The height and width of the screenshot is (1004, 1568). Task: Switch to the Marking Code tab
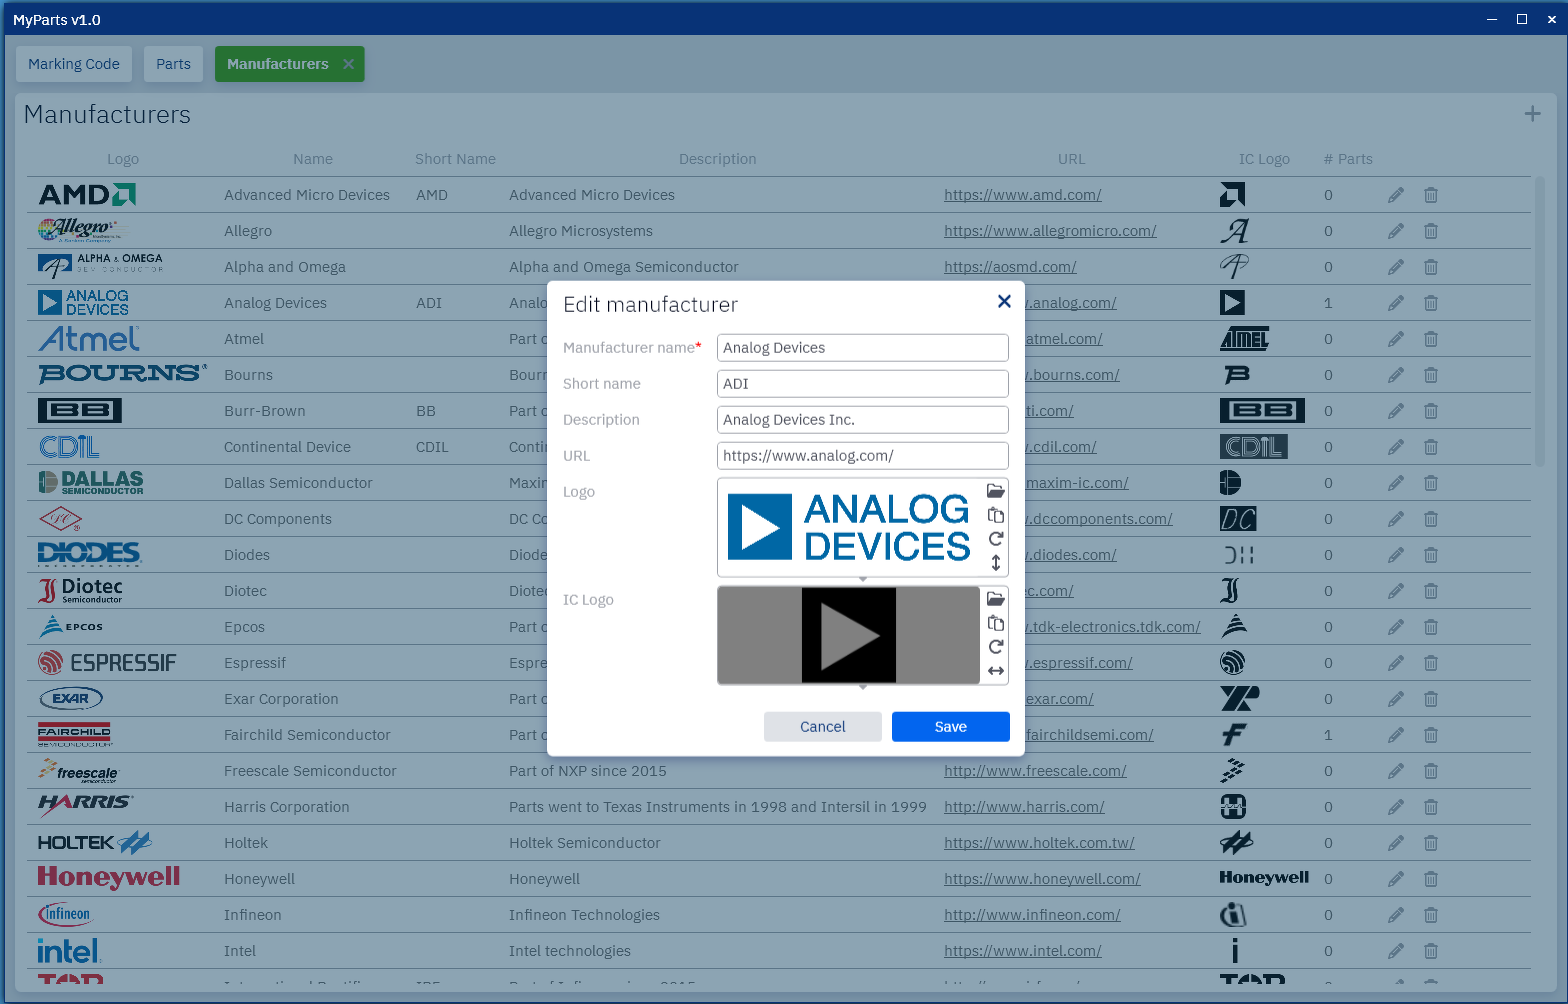coord(74,64)
